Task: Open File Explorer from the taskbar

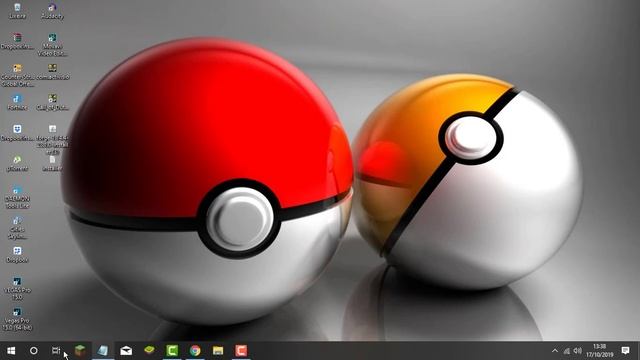Action: coord(218,351)
